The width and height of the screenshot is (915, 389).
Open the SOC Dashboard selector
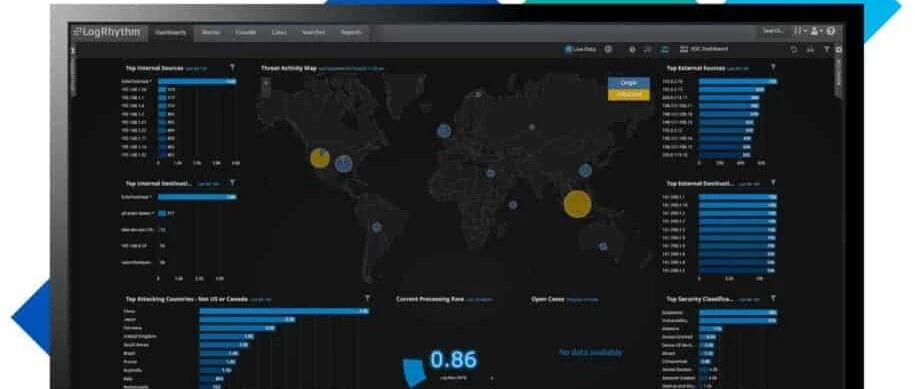pyautogui.click(x=704, y=50)
